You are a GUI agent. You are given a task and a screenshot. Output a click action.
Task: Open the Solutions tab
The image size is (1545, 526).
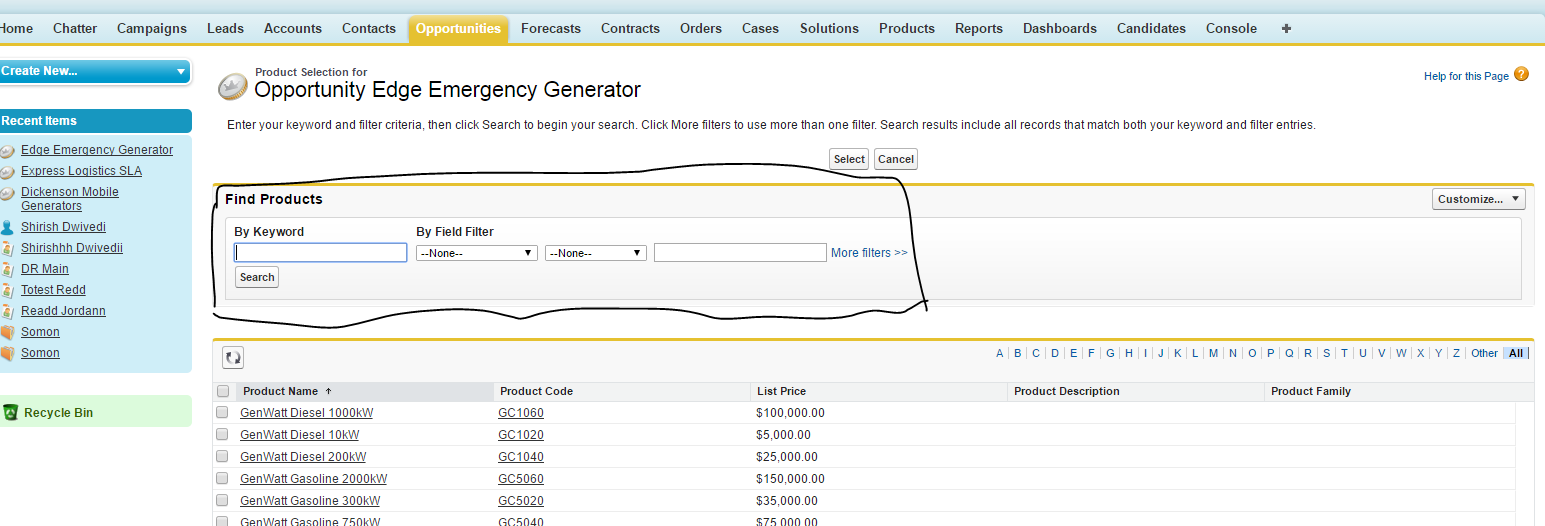pos(829,28)
